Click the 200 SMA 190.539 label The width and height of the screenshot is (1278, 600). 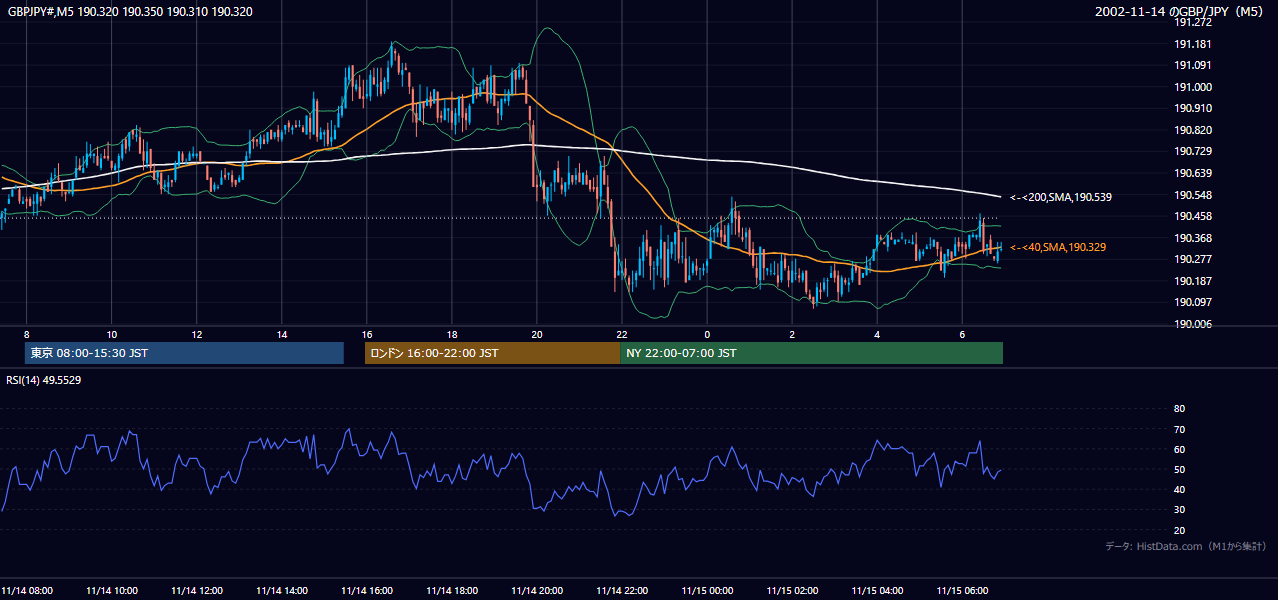(1061, 197)
